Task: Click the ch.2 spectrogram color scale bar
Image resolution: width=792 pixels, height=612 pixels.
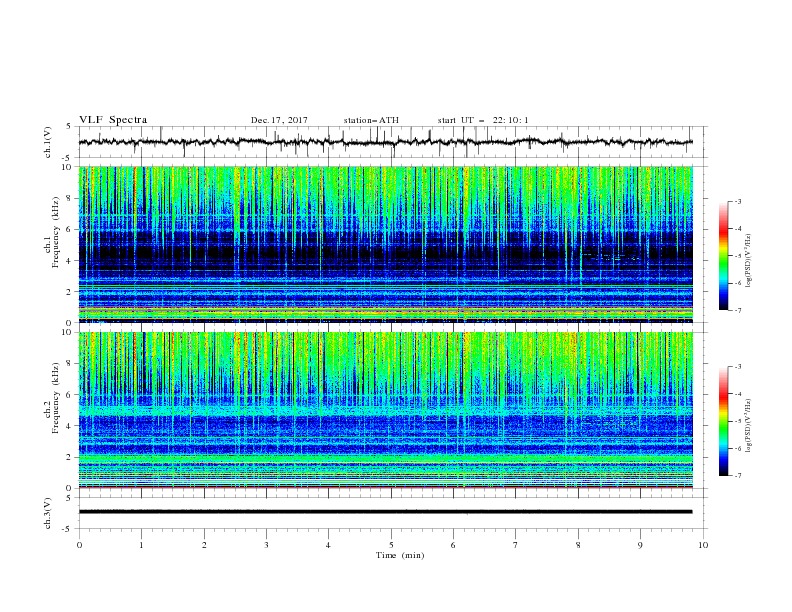Action: point(723,421)
